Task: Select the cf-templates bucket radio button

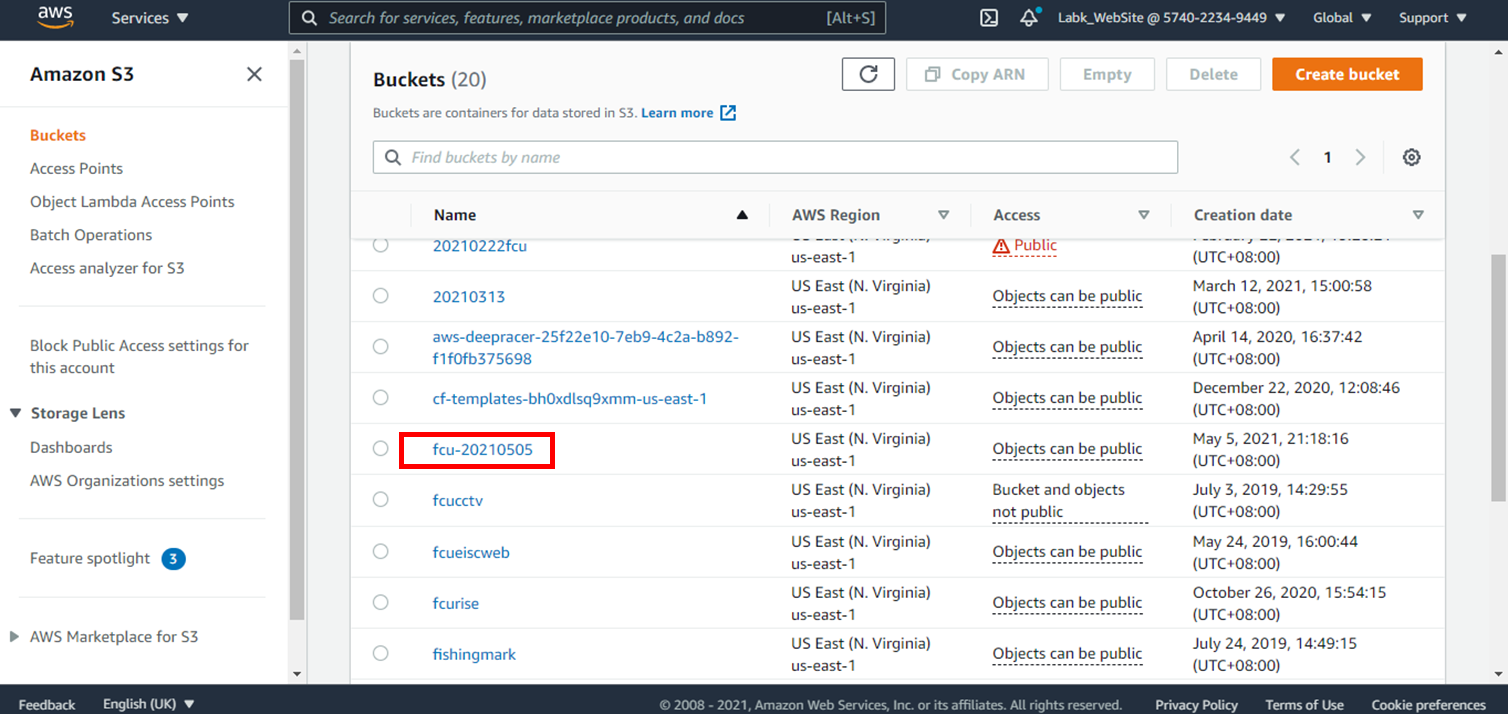Action: tap(381, 397)
